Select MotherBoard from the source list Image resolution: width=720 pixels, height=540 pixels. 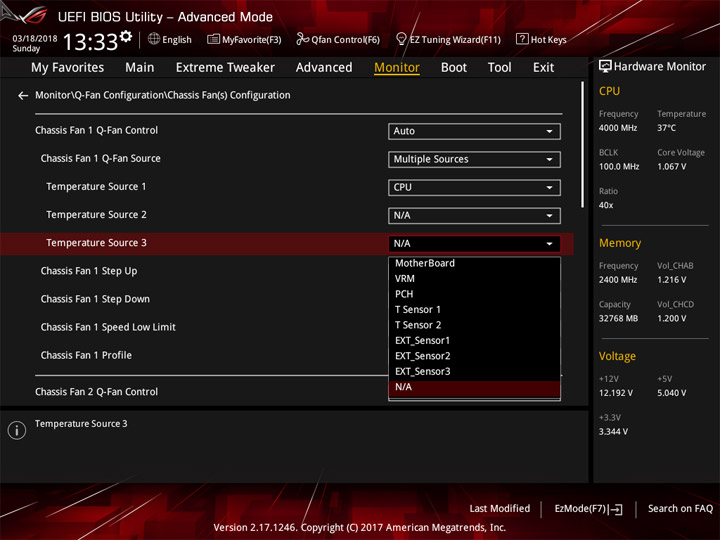click(x=474, y=263)
